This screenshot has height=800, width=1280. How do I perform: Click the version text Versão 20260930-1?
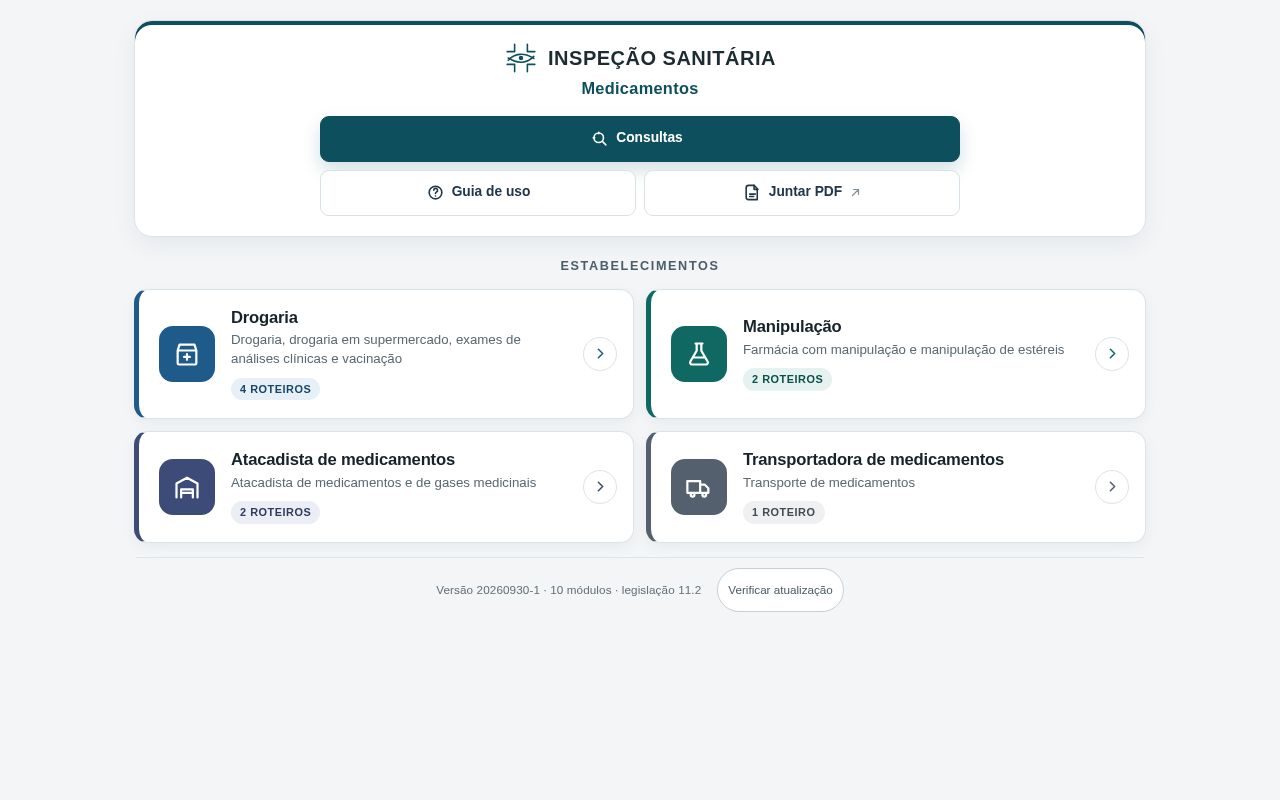coord(488,590)
